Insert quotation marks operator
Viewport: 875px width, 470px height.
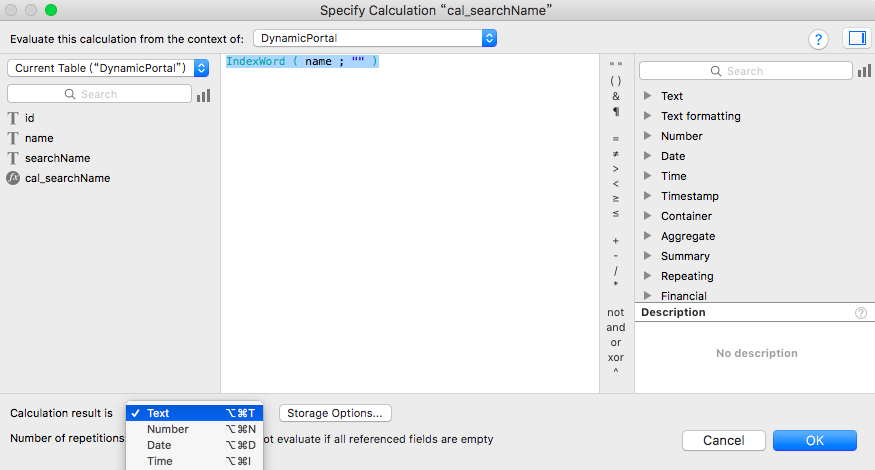[616, 65]
